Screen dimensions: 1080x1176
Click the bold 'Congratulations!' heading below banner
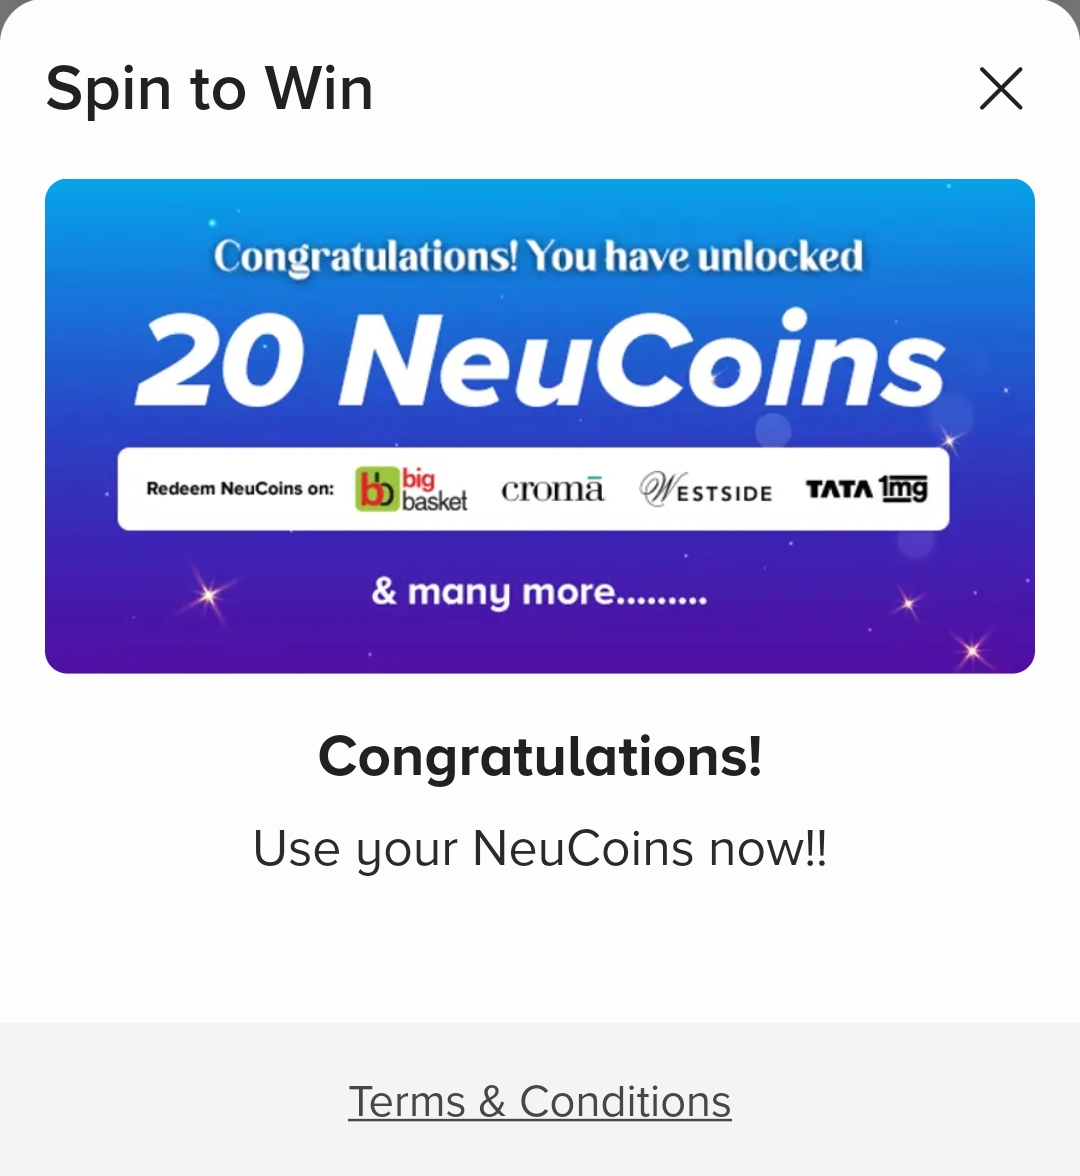pyautogui.click(x=540, y=757)
